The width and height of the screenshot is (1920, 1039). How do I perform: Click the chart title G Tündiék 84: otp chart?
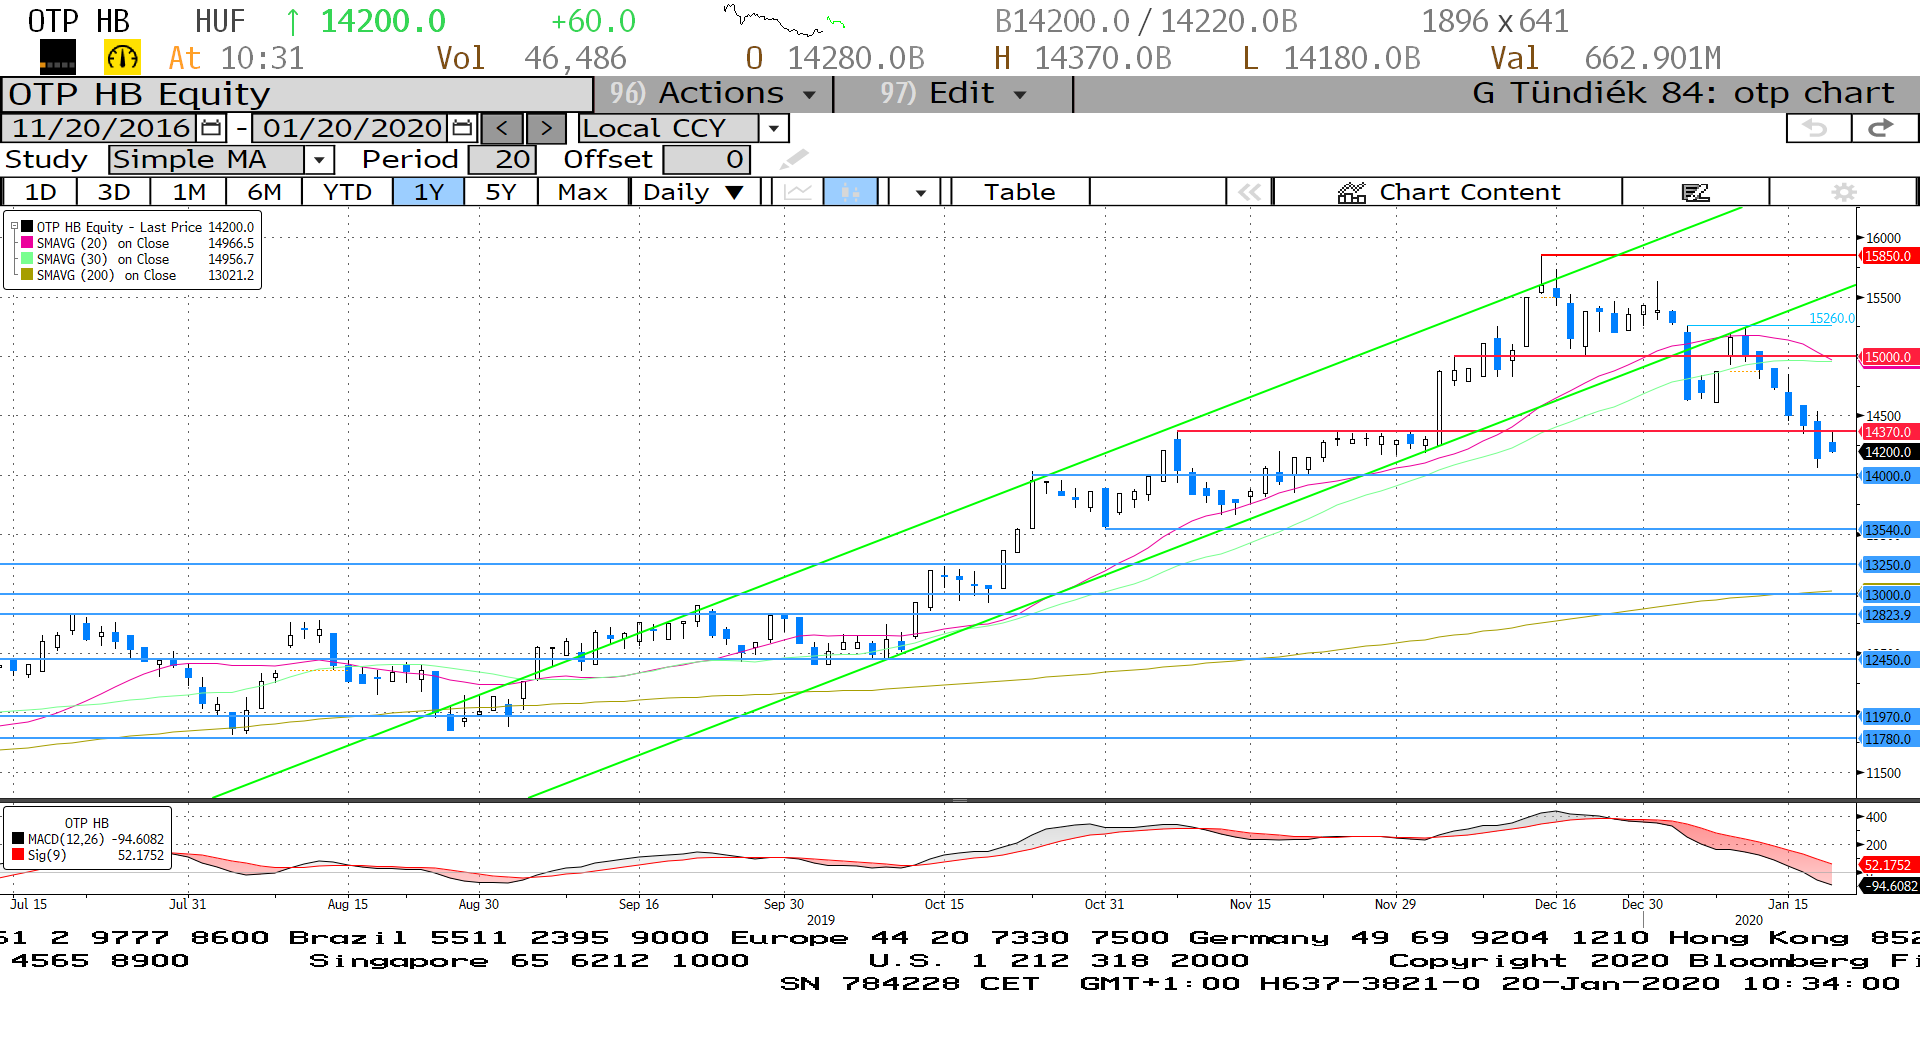tap(1683, 93)
